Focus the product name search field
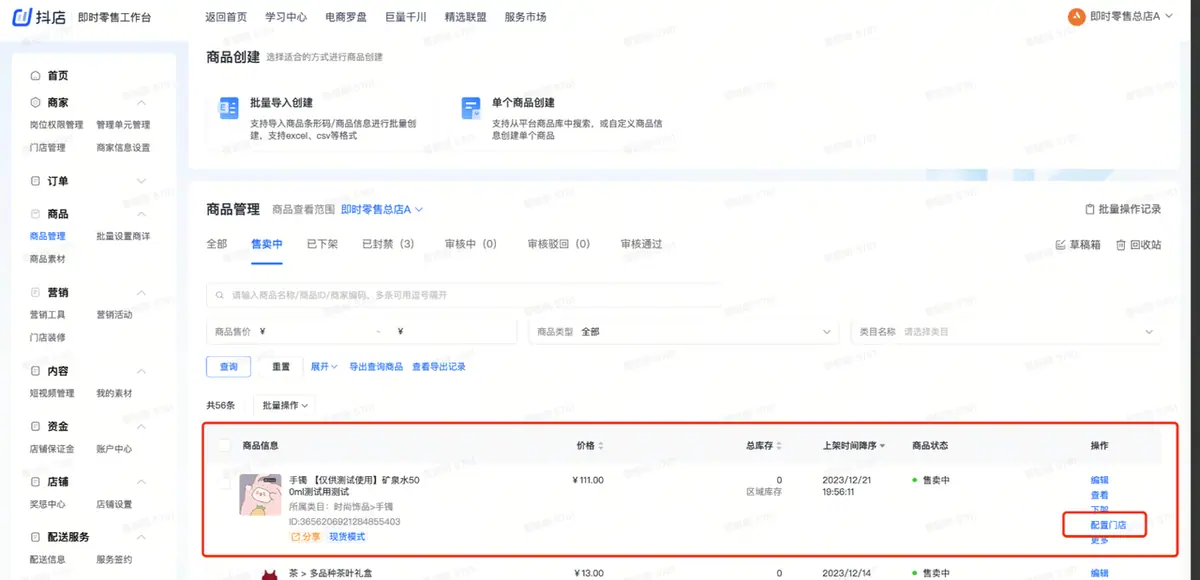The image size is (1200, 580). (x=465, y=295)
